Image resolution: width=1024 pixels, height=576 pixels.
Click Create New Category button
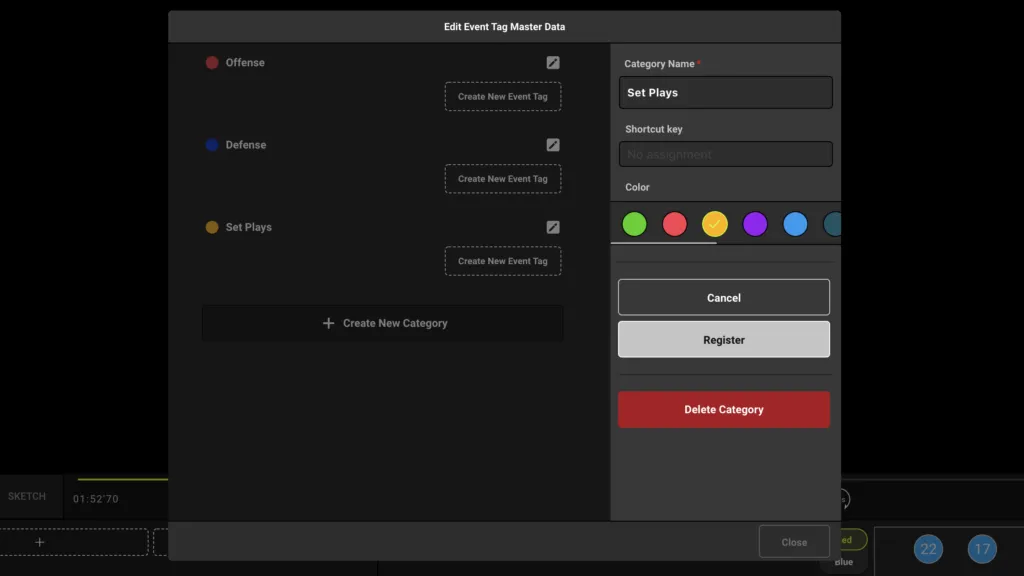(383, 323)
